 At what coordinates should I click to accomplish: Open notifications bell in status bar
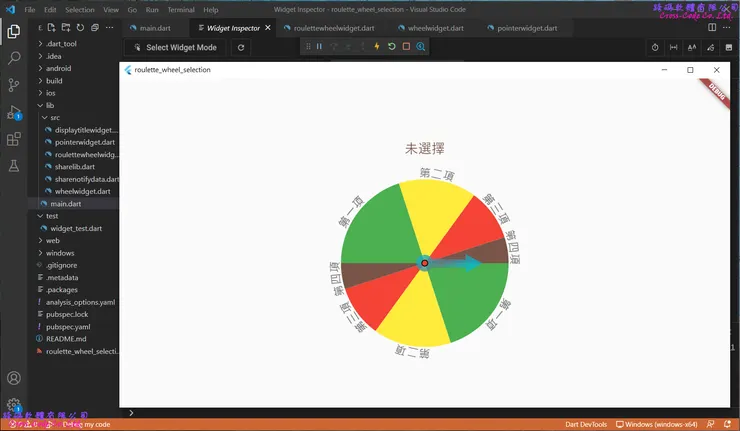pos(727,424)
